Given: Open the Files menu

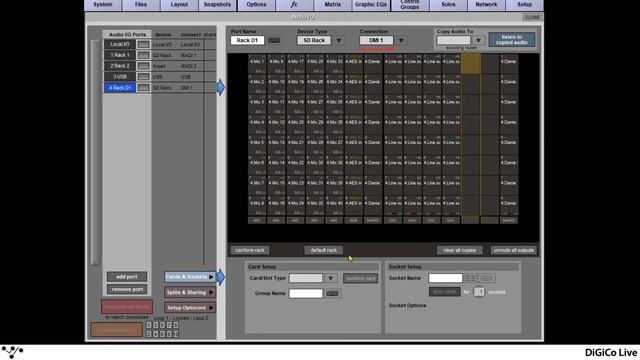Looking at the screenshot, I should pyautogui.click(x=141, y=5).
